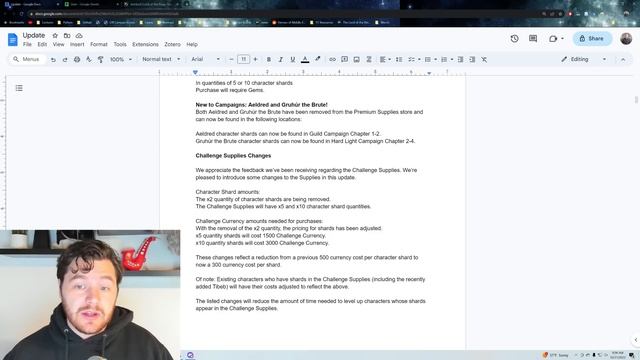The image size is (640, 360).
Task: Click the Share button
Action: pos(592,38)
